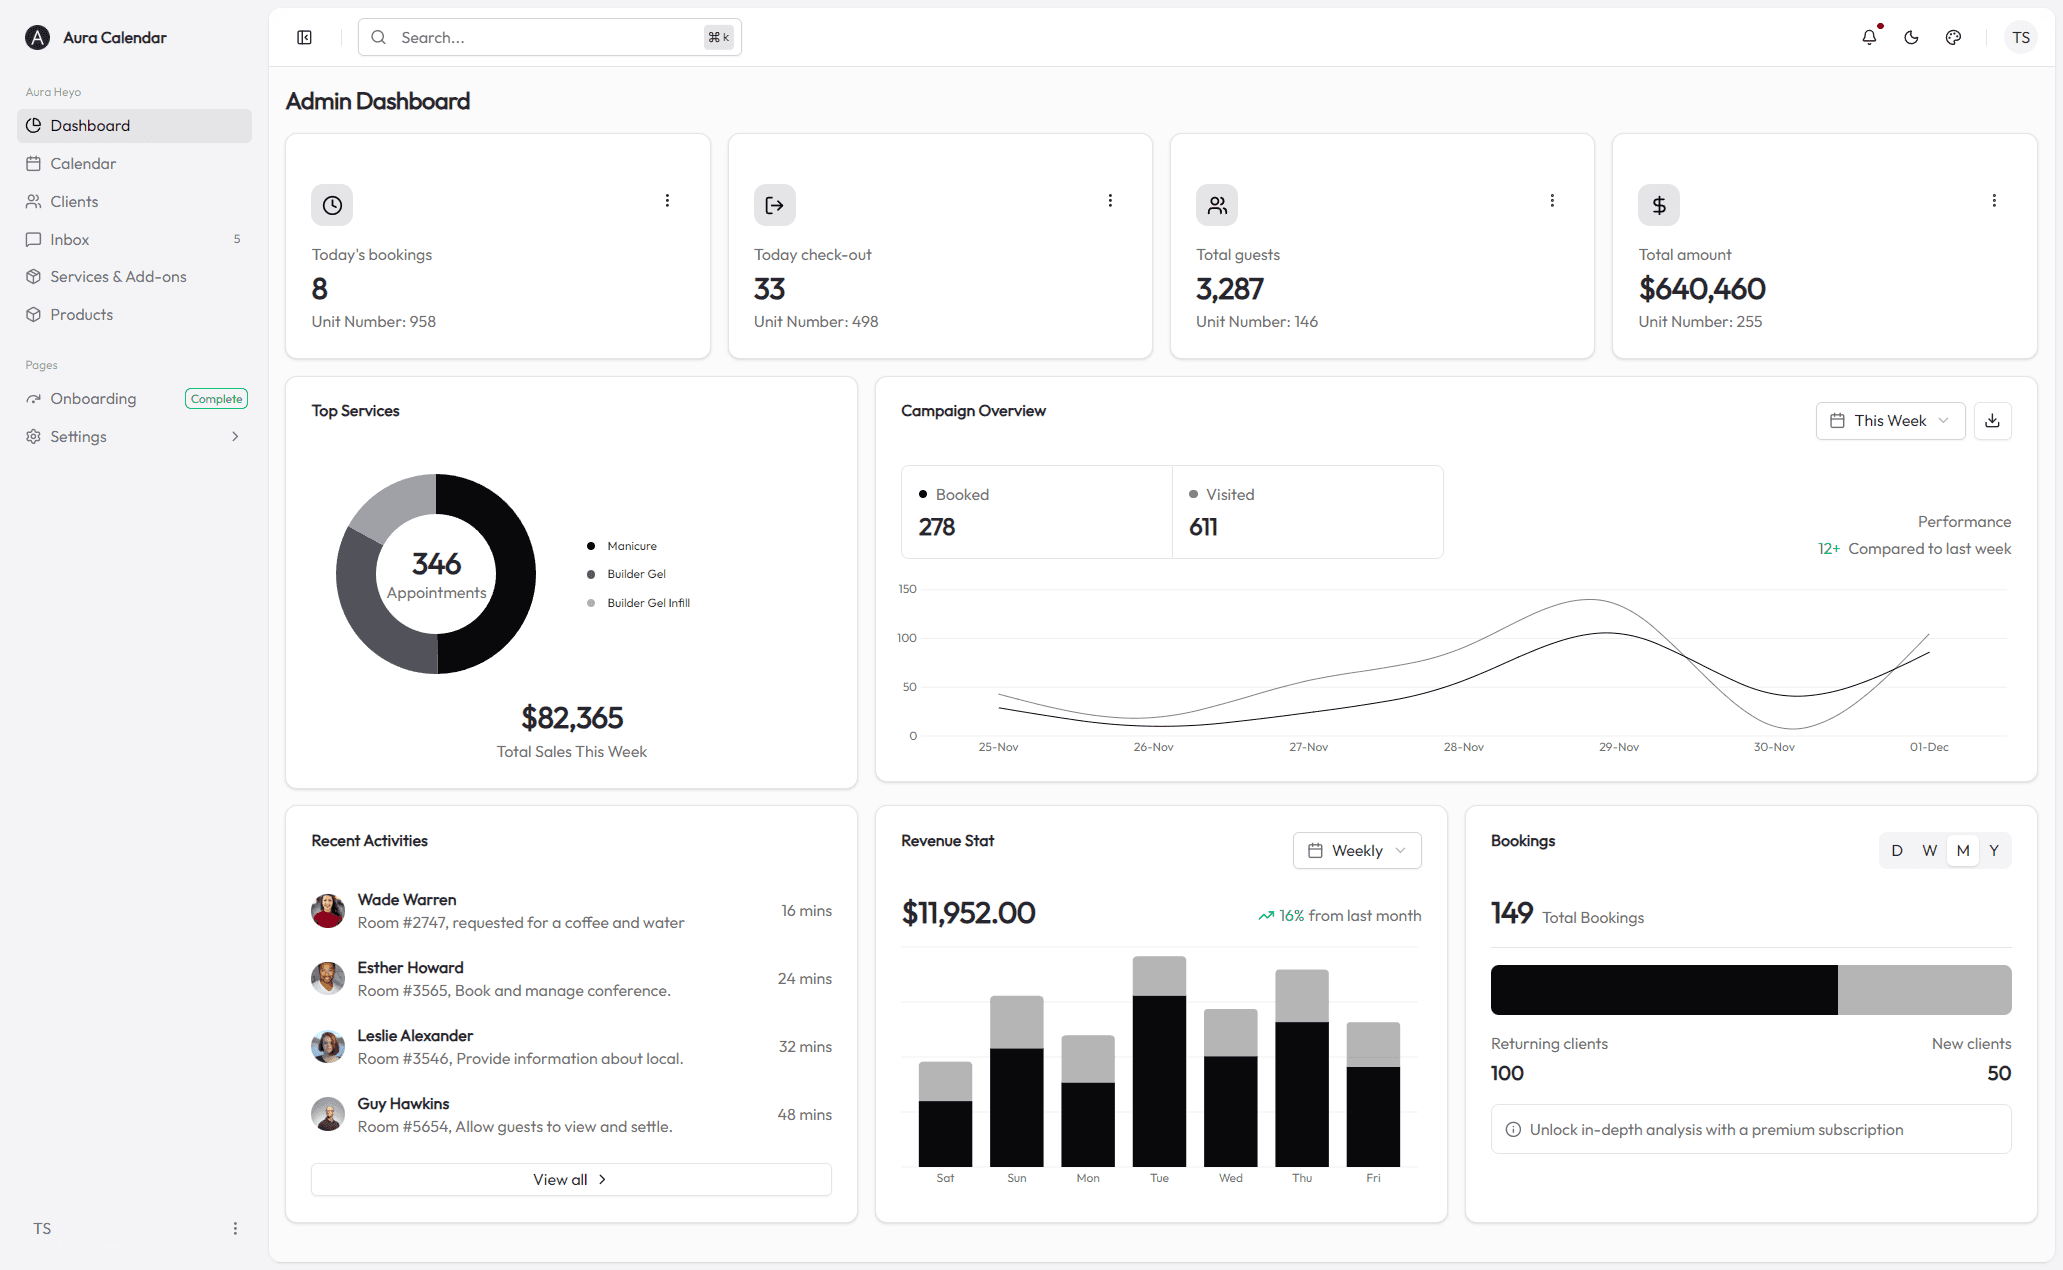Open the notifications bell
2063x1270 pixels.
[1869, 37]
